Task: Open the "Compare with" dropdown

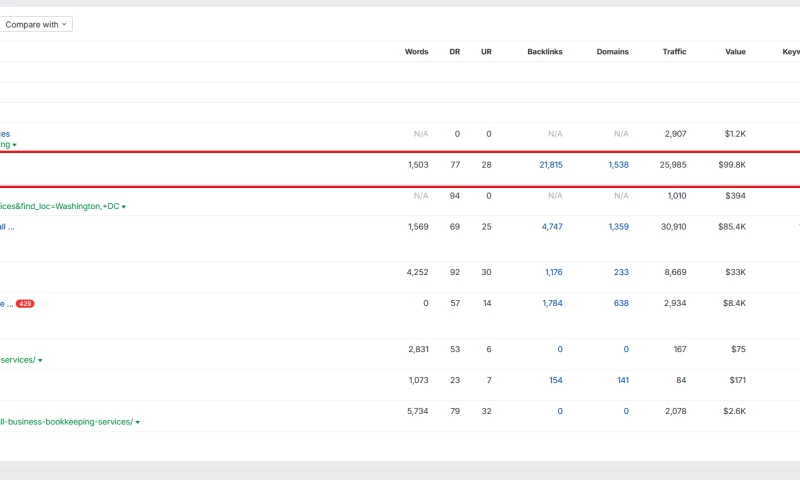Action: click(36, 24)
